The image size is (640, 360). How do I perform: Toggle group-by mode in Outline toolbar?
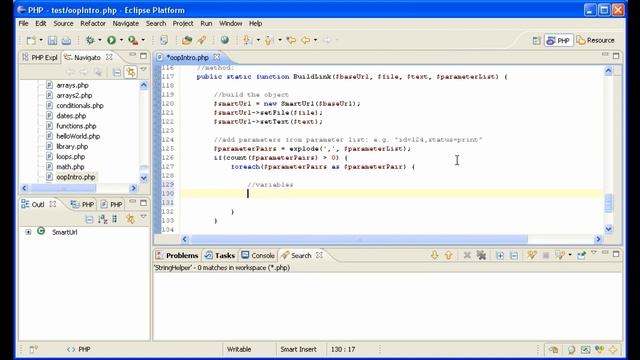[x=115, y=220]
